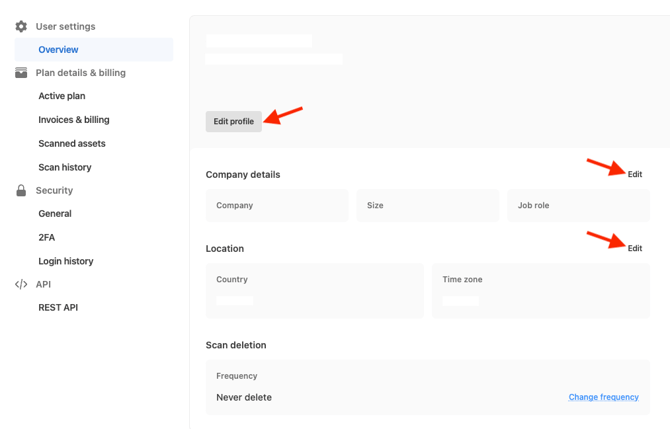Click the API code brackets icon
The image size is (670, 429).
pos(21,284)
